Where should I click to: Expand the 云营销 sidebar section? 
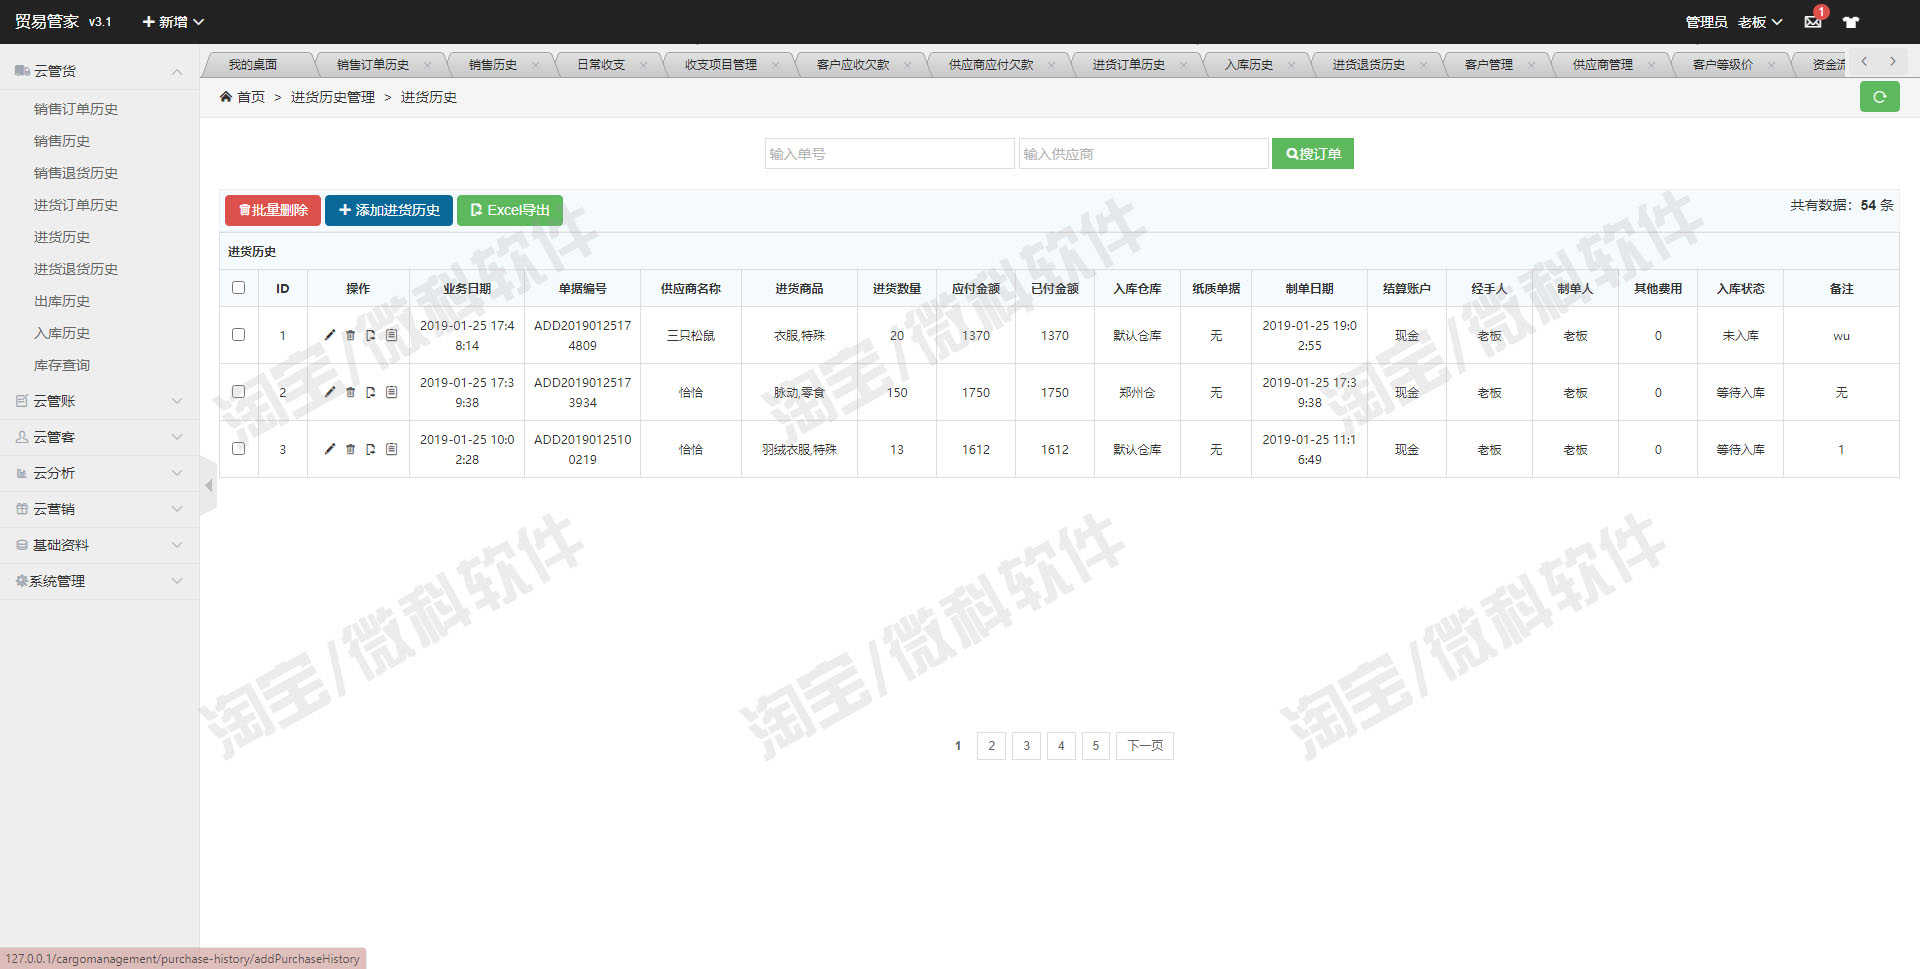[x=99, y=509]
